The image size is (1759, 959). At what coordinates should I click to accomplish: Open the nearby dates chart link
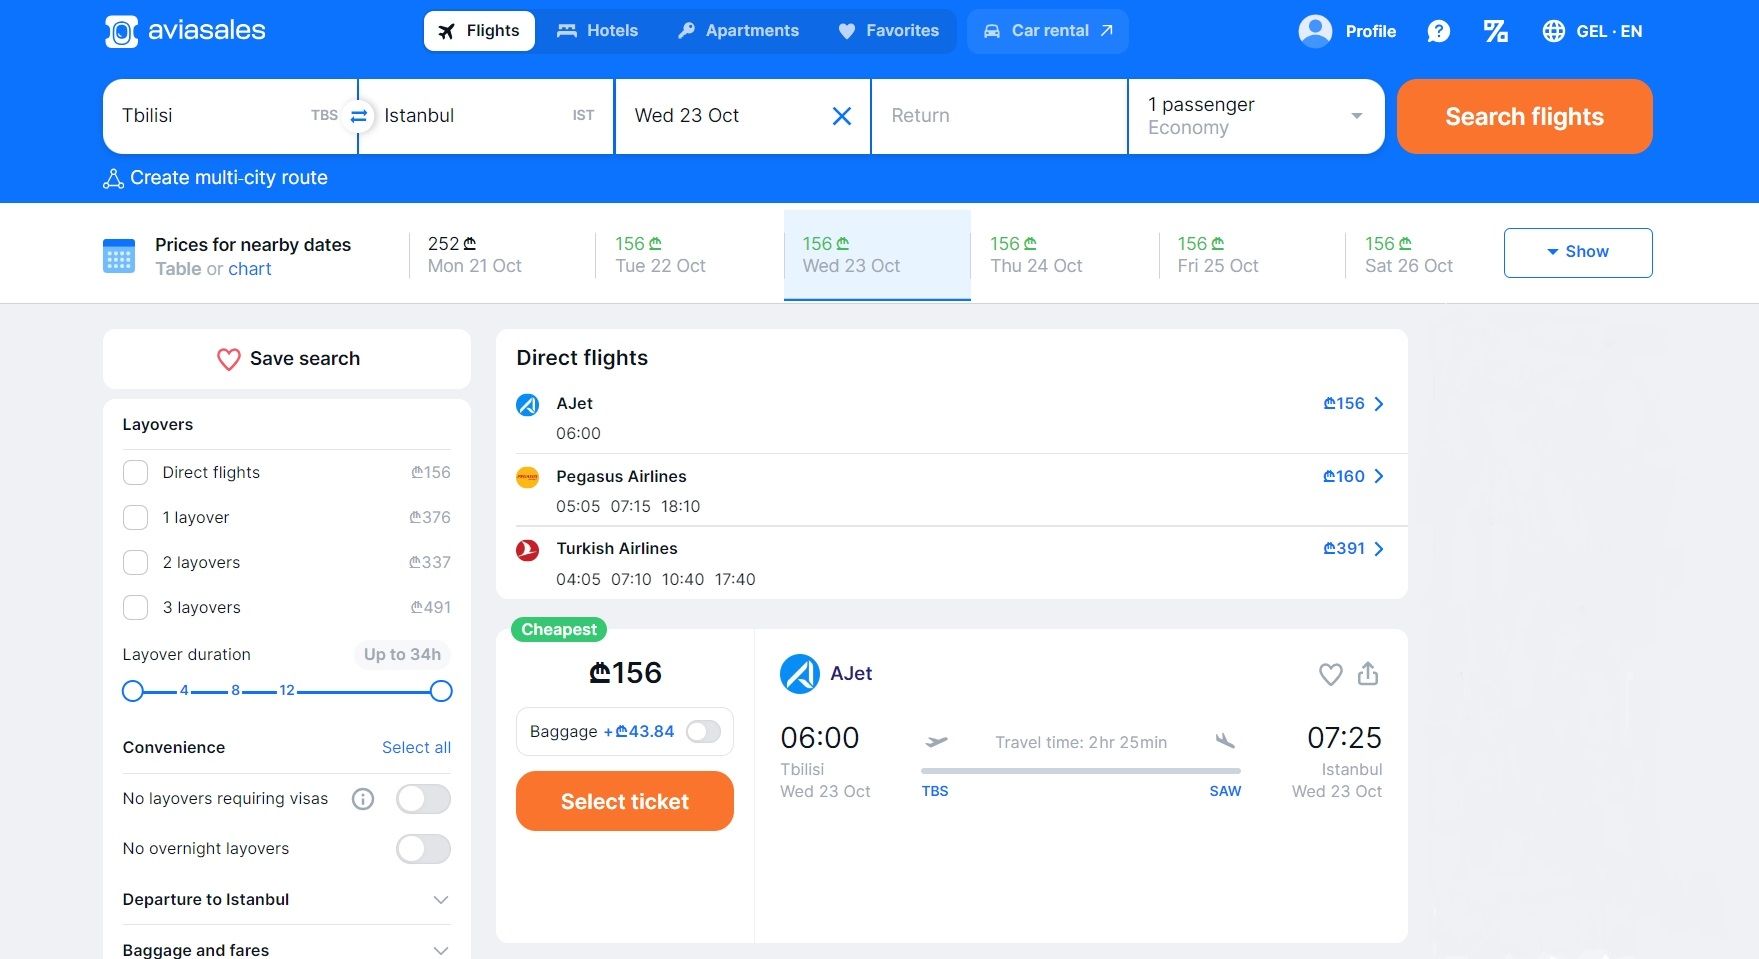(250, 269)
